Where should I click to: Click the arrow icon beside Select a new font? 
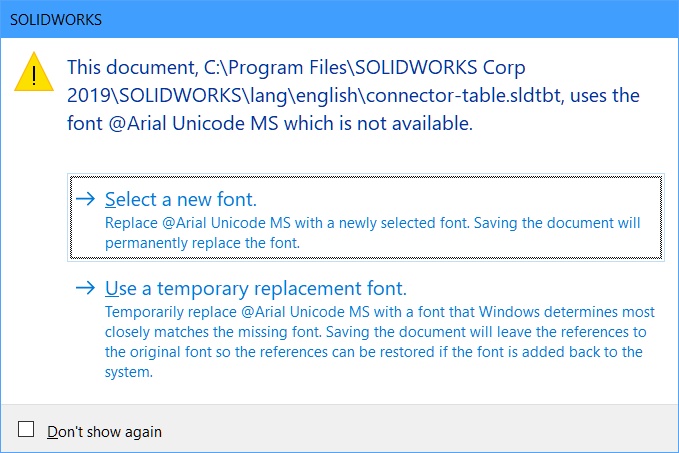[85, 199]
